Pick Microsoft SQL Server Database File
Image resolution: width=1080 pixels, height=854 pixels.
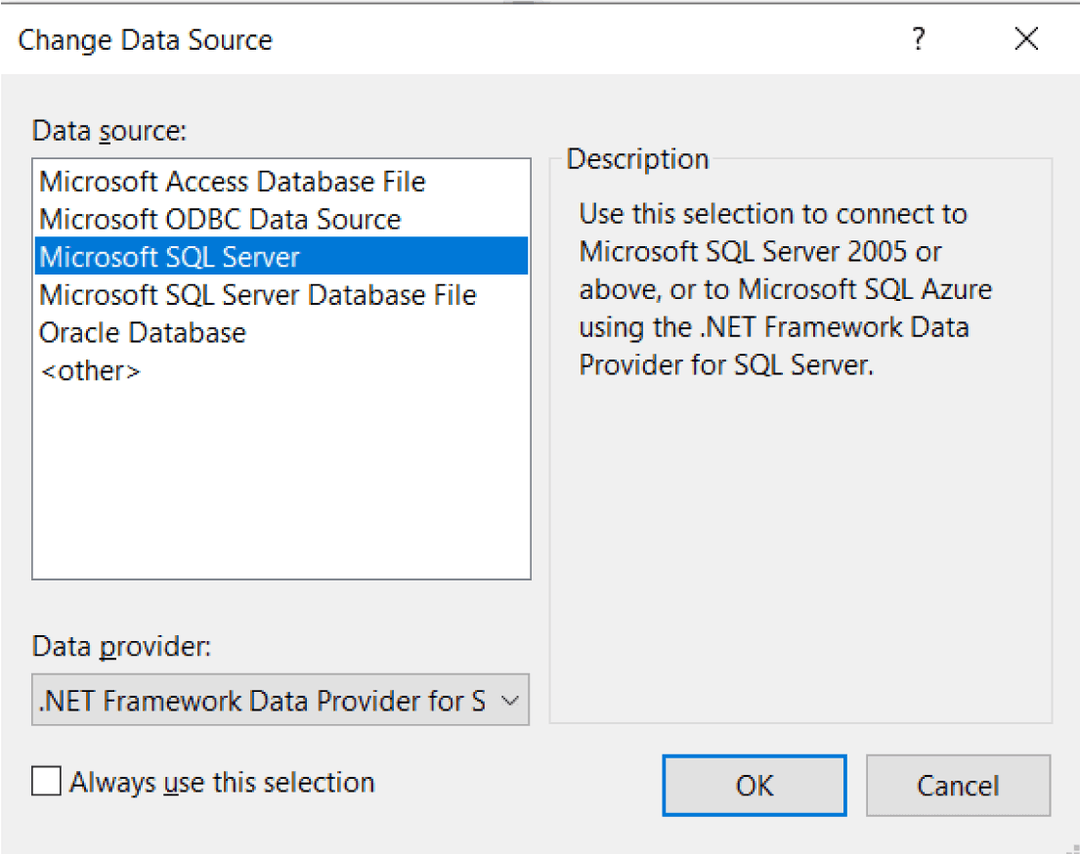coord(257,295)
